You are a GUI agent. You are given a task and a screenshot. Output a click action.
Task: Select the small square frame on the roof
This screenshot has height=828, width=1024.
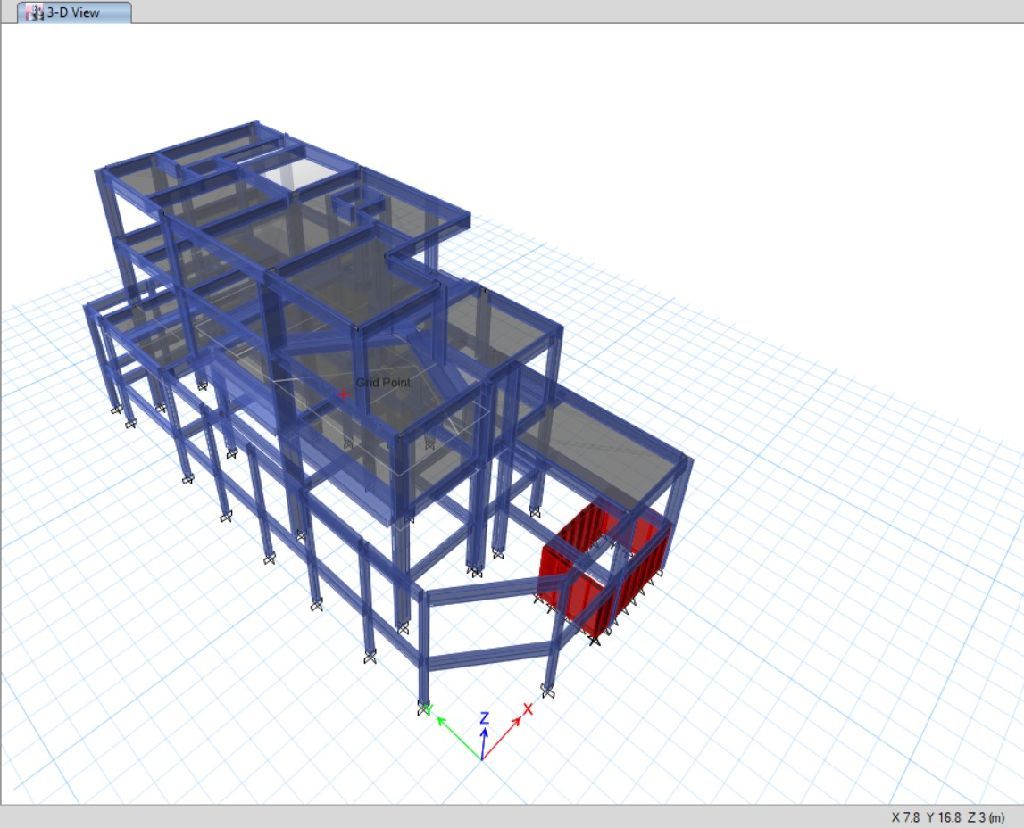coord(358,205)
